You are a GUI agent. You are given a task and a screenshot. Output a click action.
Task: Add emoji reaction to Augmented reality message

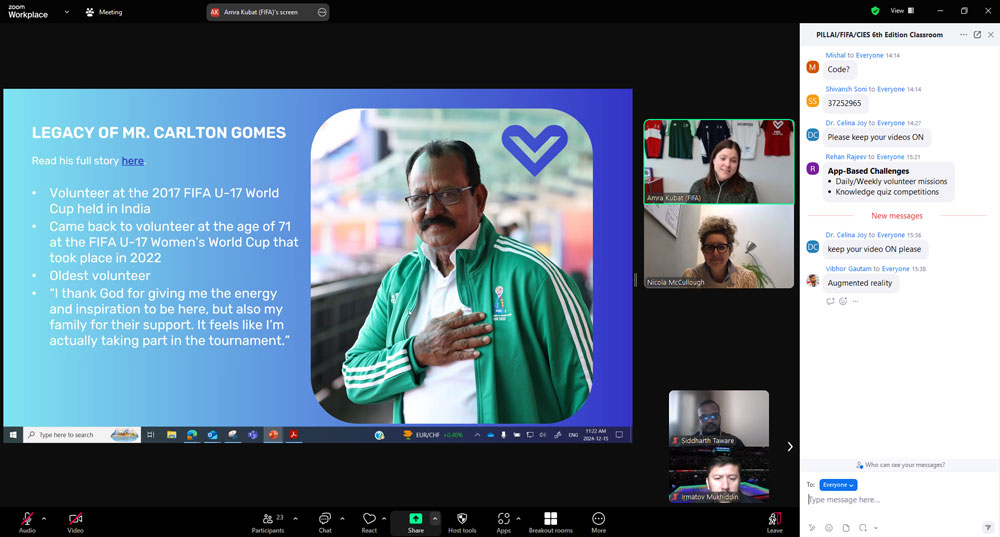(x=844, y=301)
